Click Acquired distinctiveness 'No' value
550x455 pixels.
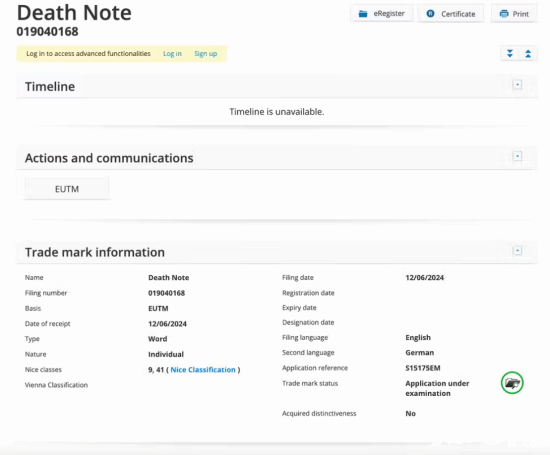(x=410, y=414)
